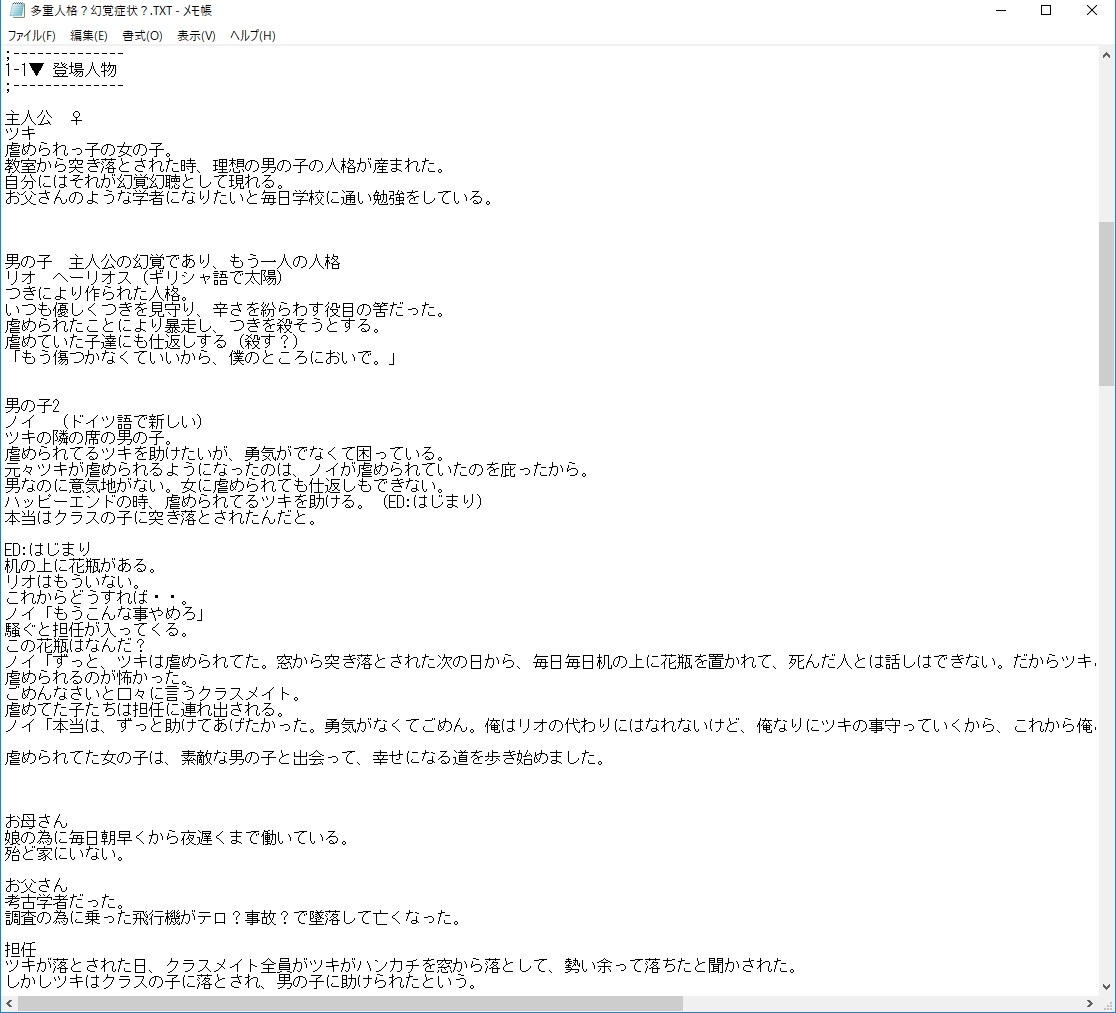The width and height of the screenshot is (1116, 1013).
Task: Click the horizontal scrollbar thumb
Action: [350, 1004]
